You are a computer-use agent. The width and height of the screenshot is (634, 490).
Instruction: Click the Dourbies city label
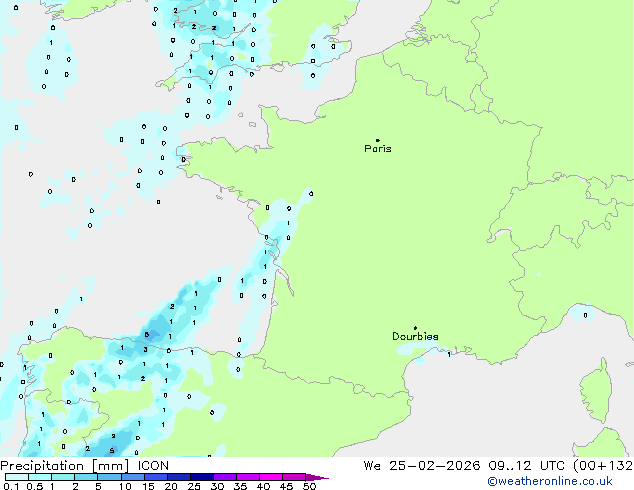(415, 336)
